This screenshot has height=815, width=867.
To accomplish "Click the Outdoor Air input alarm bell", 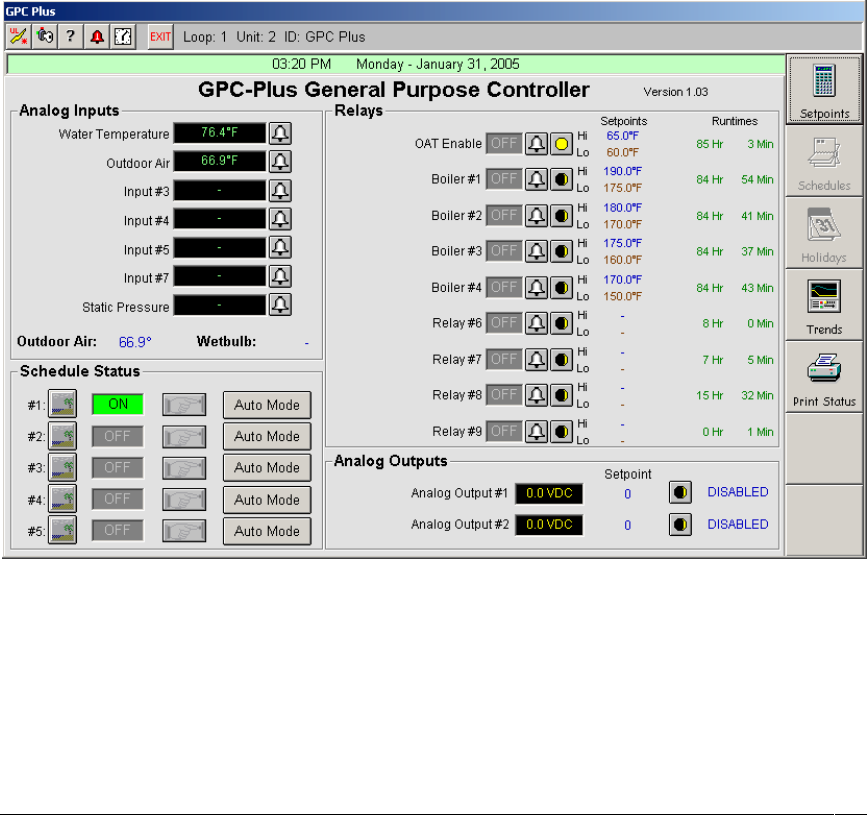I will tap(280, 162).
